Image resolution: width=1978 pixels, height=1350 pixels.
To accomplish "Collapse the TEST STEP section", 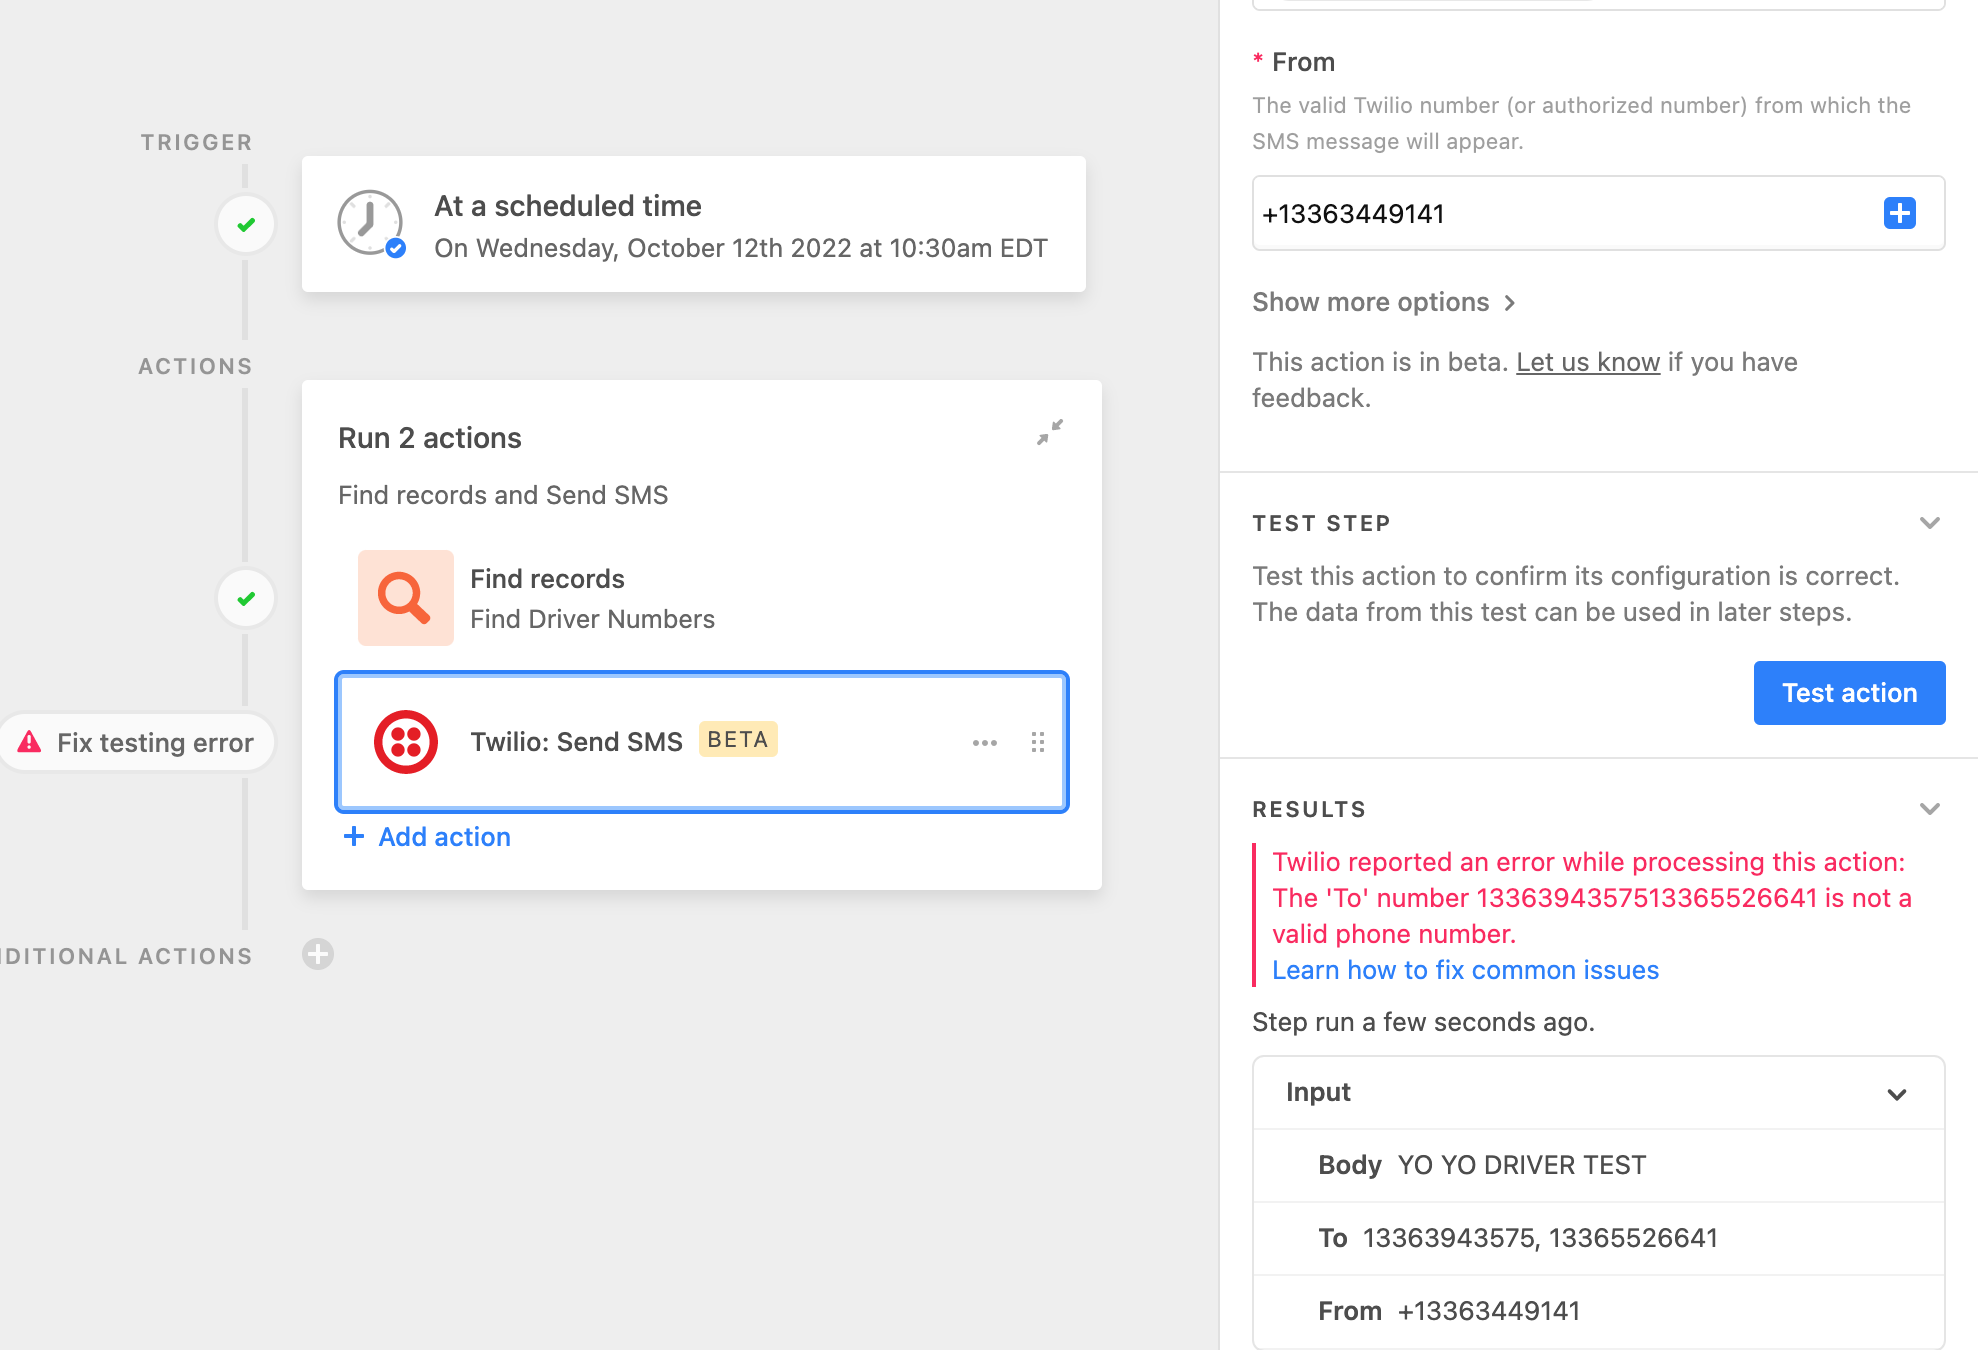I will coord(1930,523).
